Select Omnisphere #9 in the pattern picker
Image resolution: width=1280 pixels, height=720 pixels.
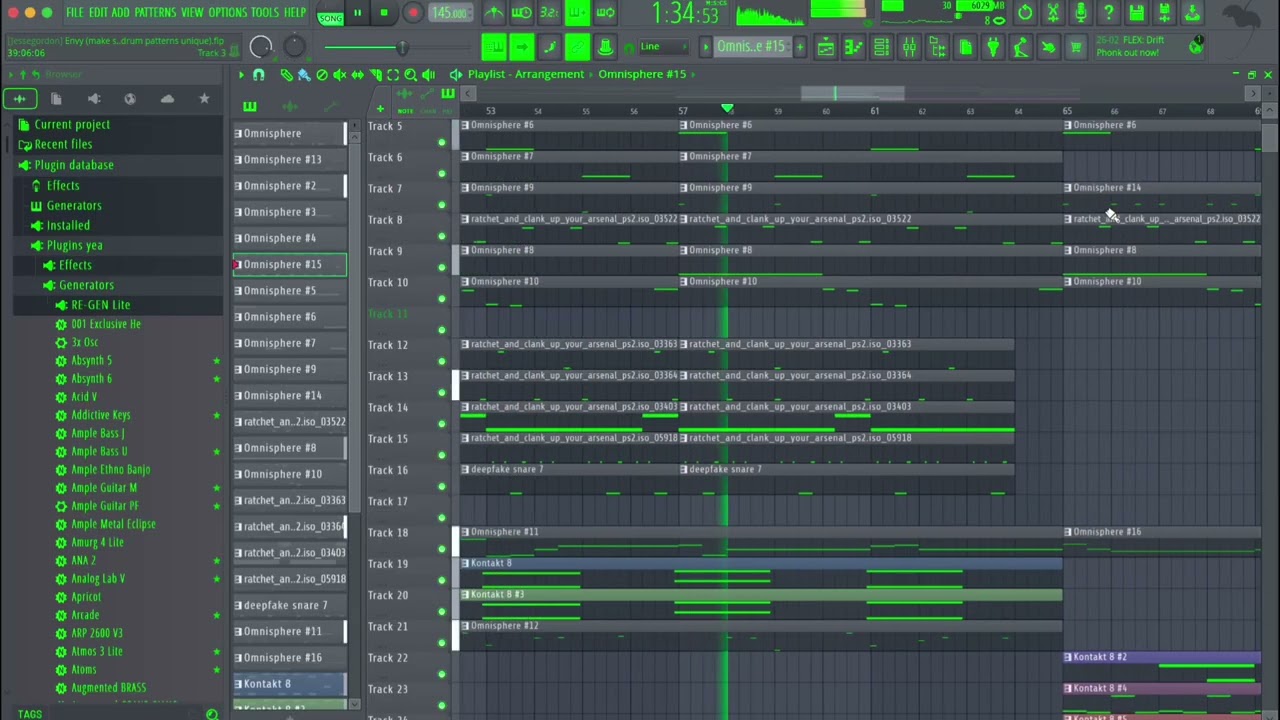point(289,369)
